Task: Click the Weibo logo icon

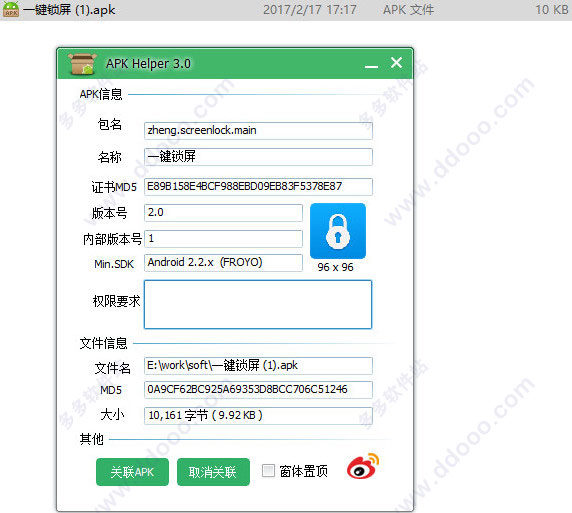Action: (363, 467)
